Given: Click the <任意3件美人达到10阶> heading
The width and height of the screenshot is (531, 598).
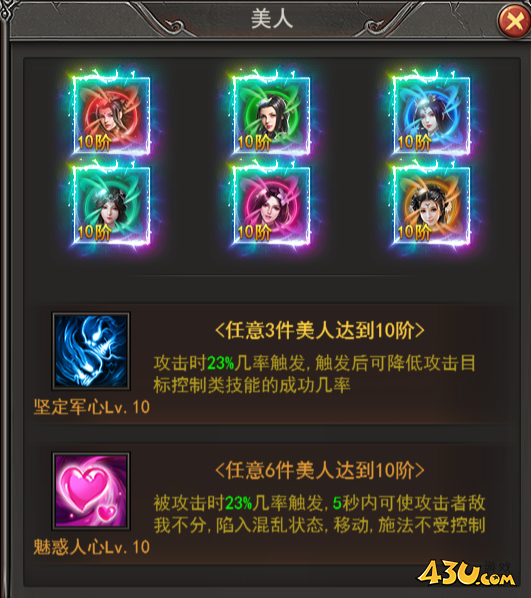Looking at the screenshot, I should point(320,330).
